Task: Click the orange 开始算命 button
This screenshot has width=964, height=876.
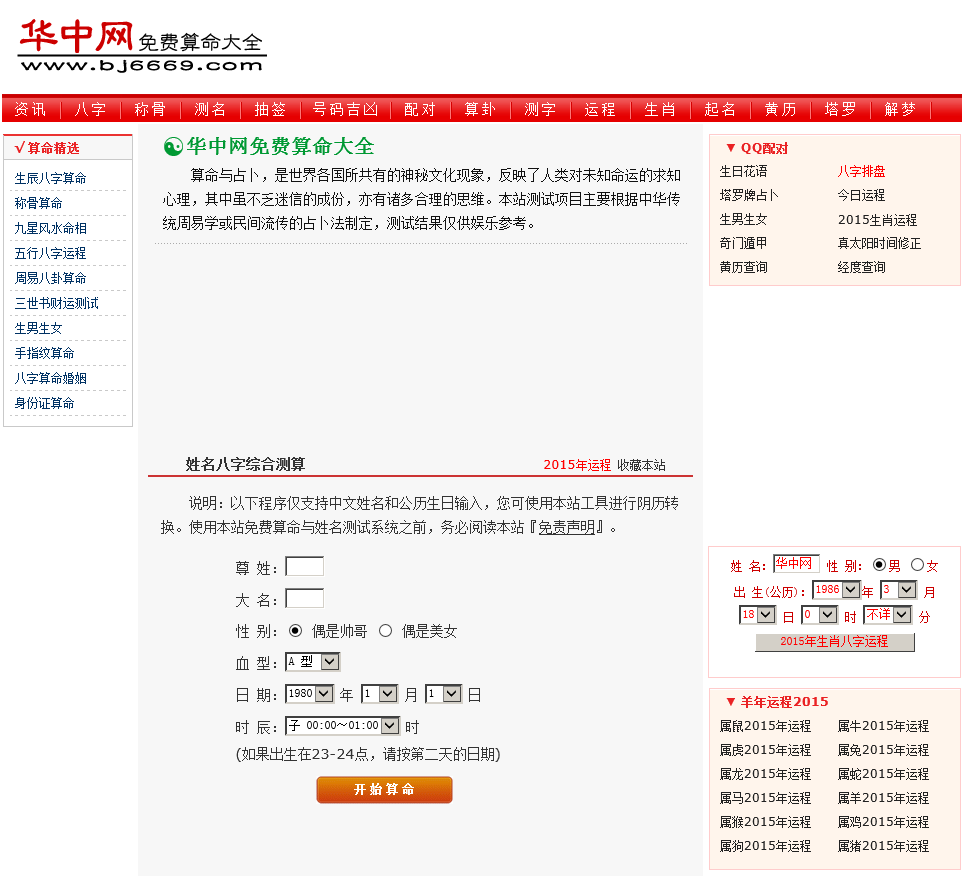Action: pyautogui.click(x=384, y=790)
